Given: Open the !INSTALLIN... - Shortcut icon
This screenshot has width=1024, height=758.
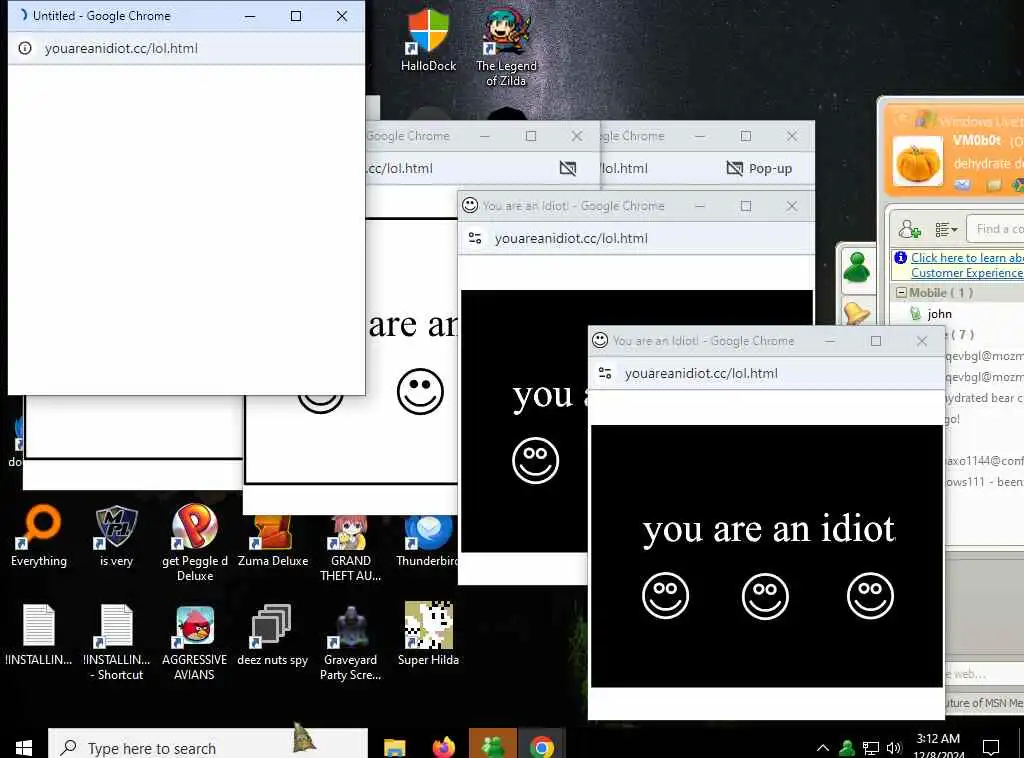Looking at the screenshot, I should click(x=117, y=642).
